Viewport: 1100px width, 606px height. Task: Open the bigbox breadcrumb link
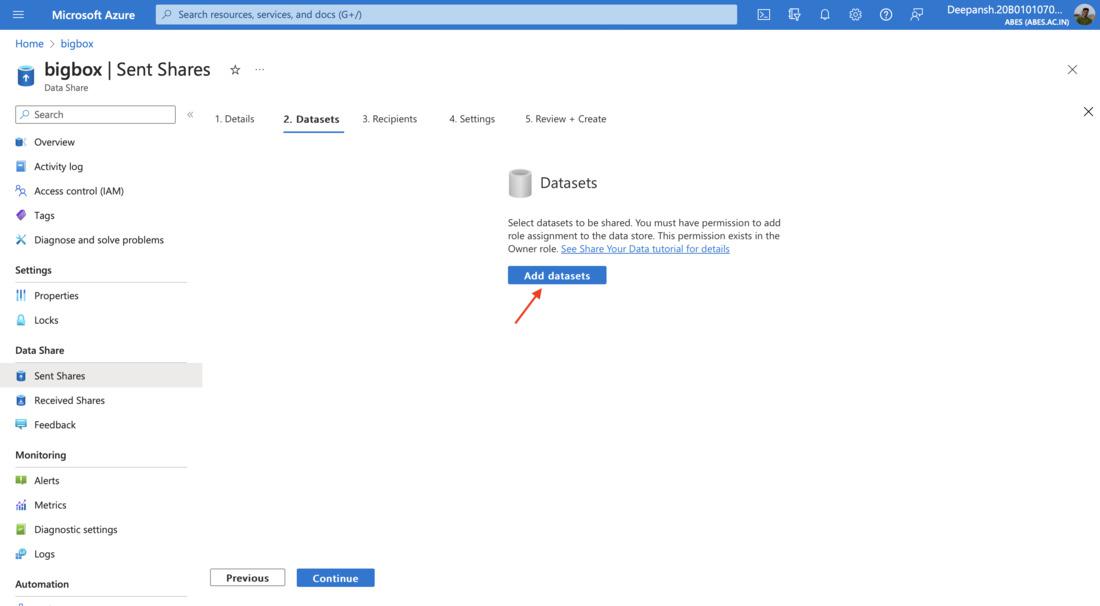(x=76, y=43)
